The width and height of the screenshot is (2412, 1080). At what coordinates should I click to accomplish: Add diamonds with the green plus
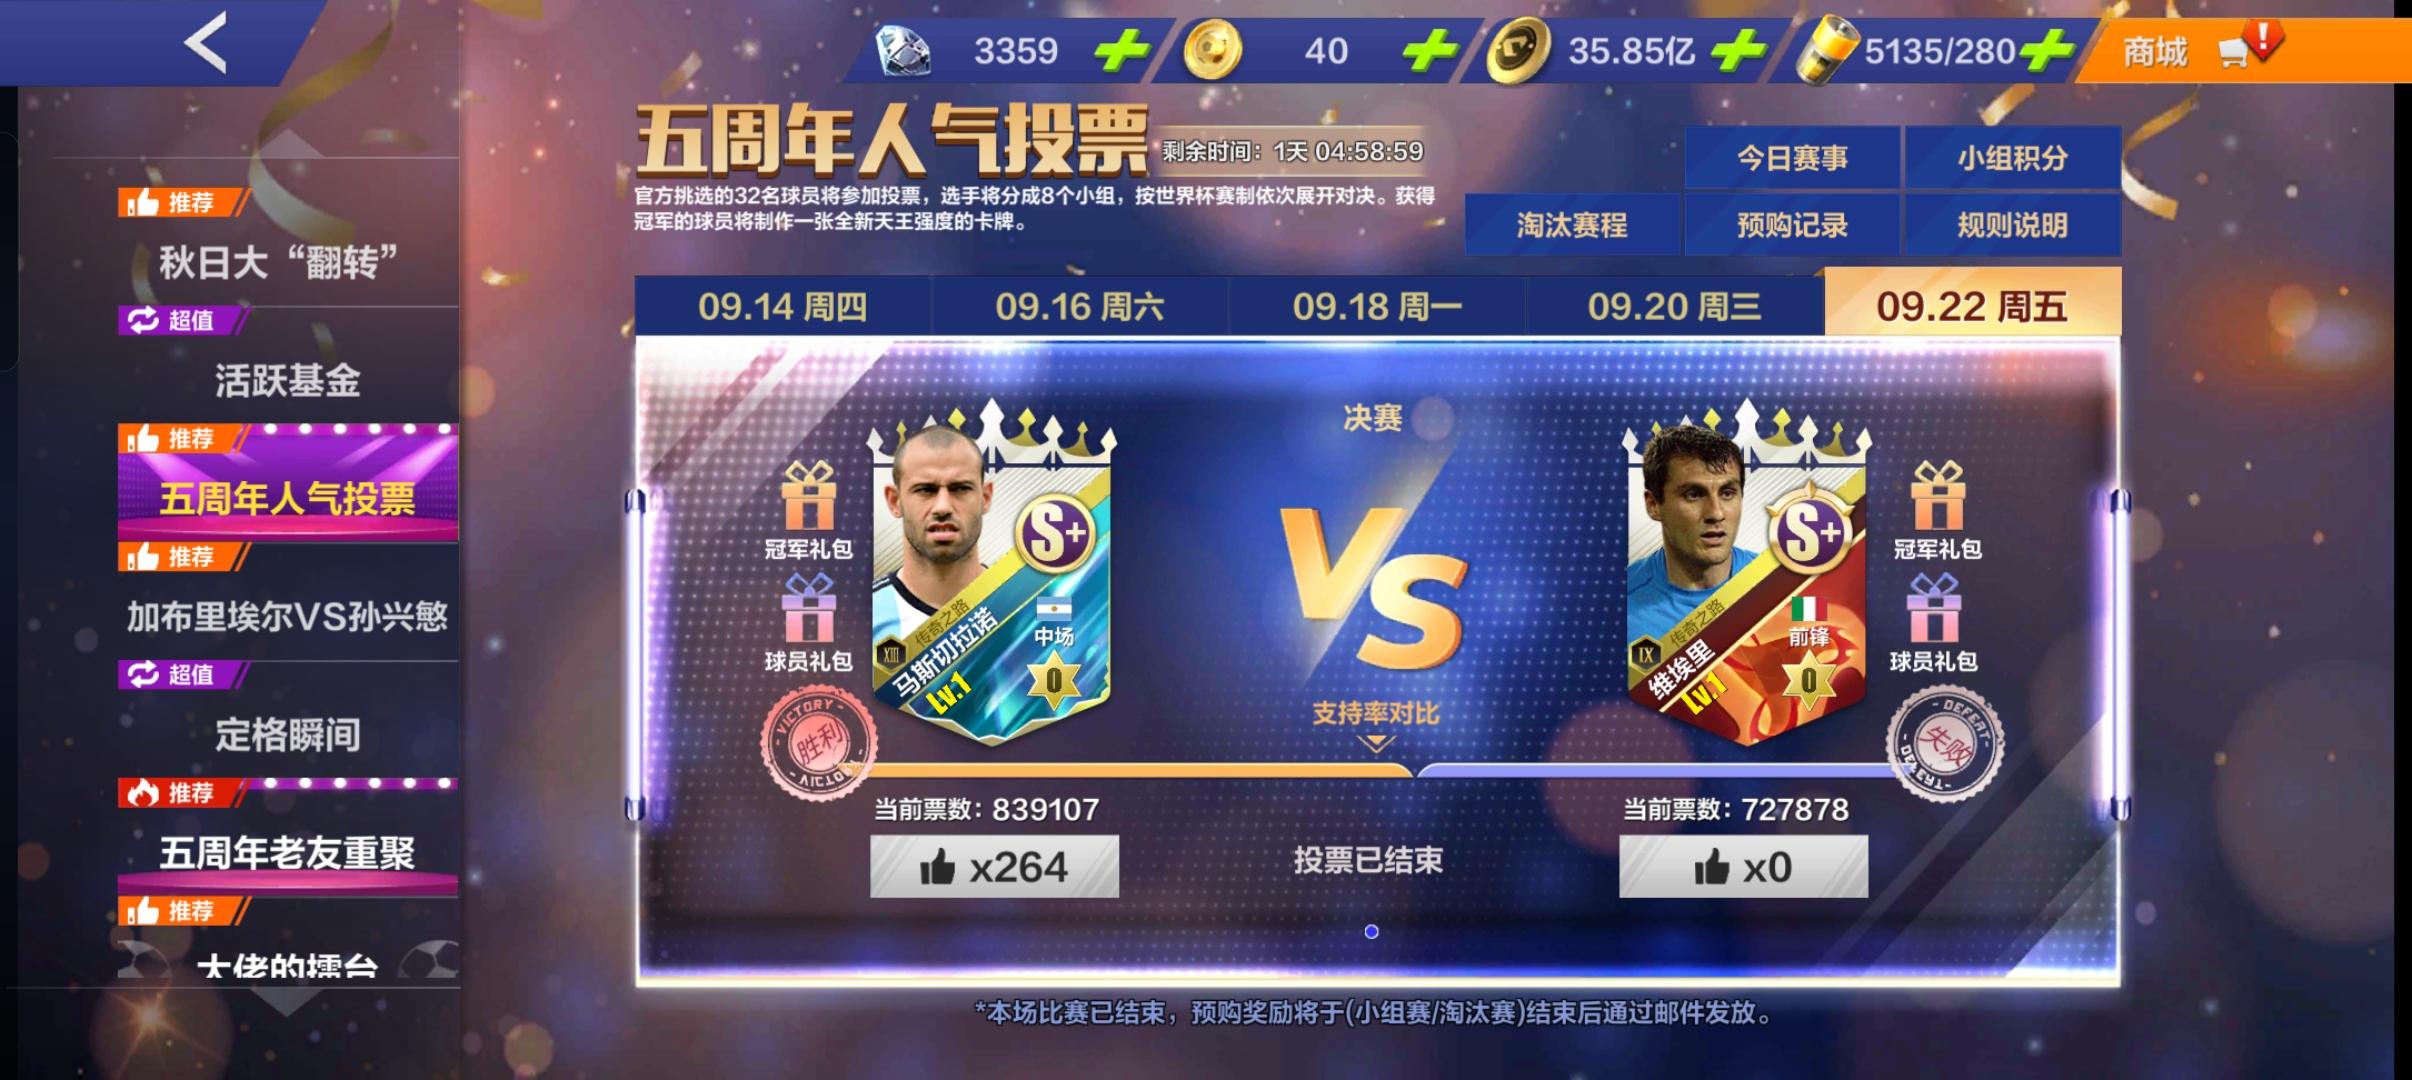pyautogui.click(x=1121, y=50)
